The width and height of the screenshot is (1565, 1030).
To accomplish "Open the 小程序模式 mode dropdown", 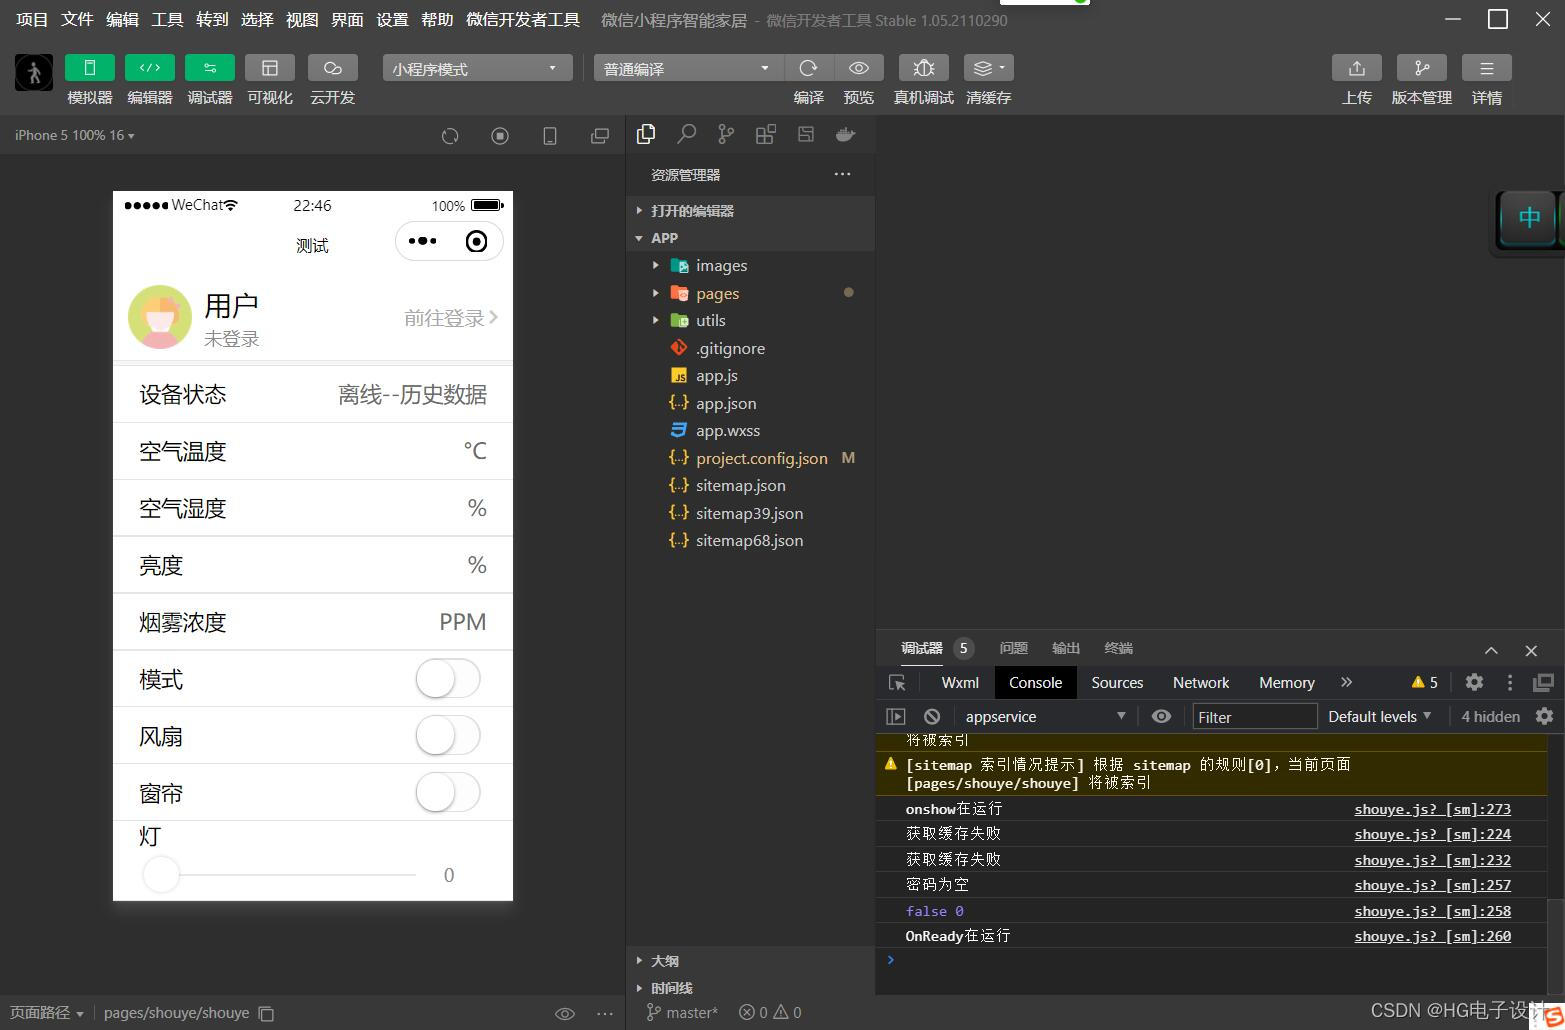I will click(477, 68).
